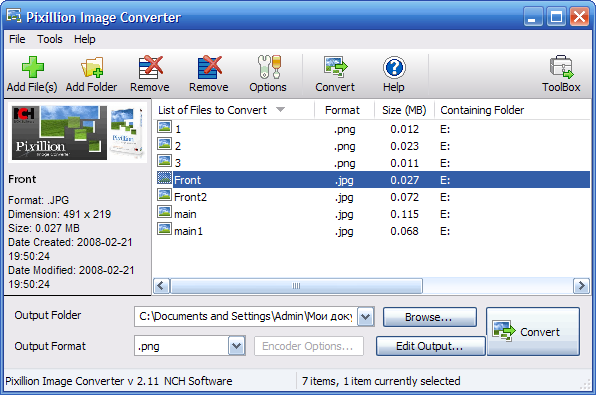
Task: Click the large Convert button at the bottom right
Action: click(x=533, y=332)
